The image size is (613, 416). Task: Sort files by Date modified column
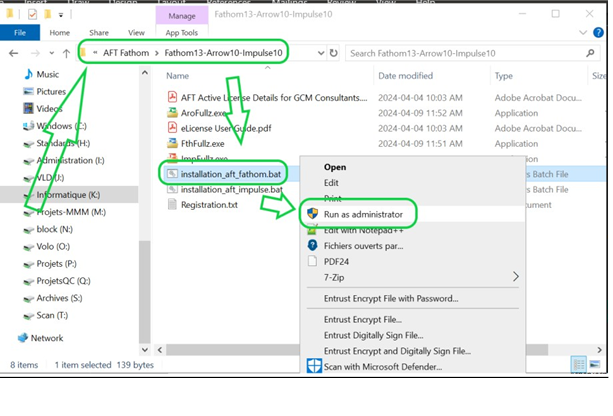tap(405, 76)
